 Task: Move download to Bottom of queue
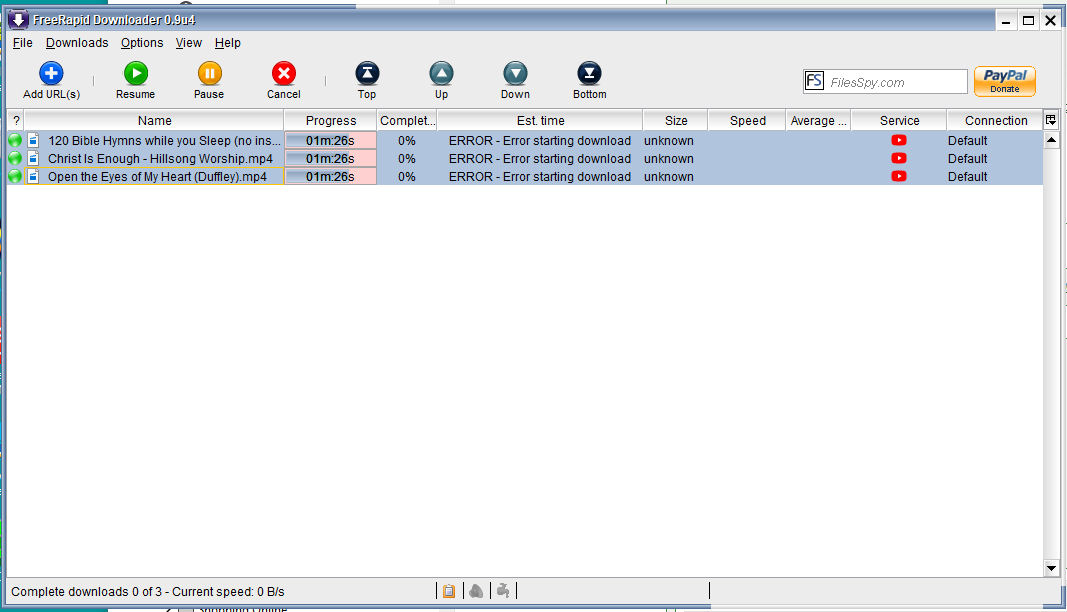589,74
